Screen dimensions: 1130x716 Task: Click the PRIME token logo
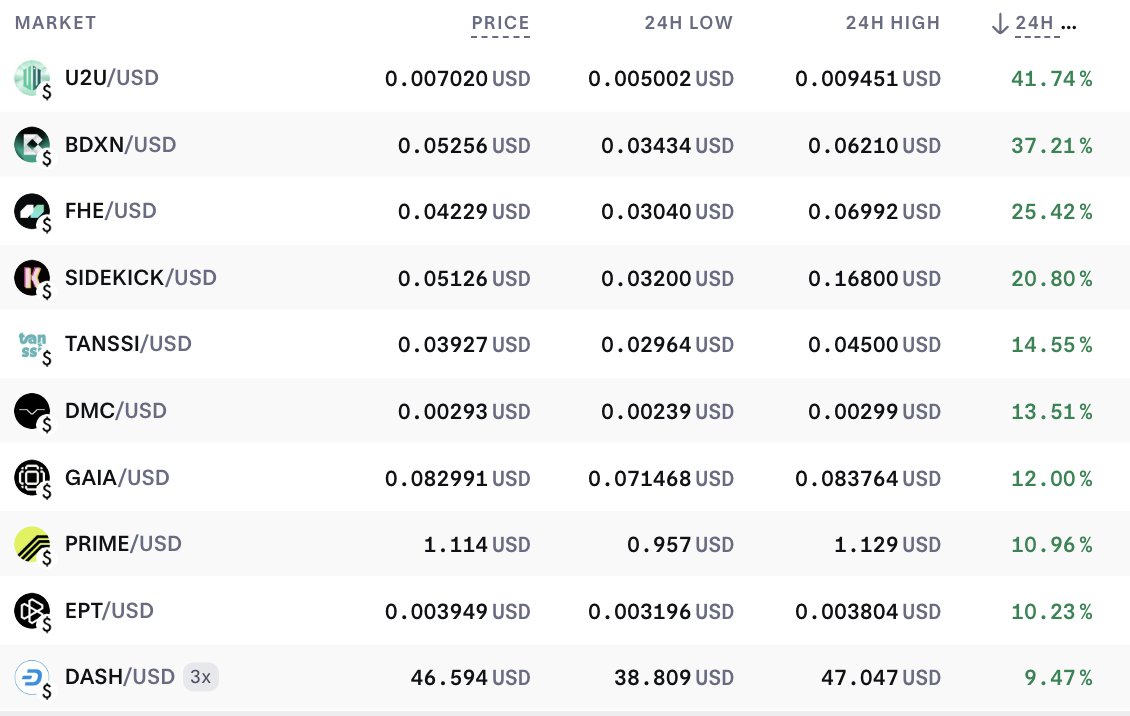click(x=28, y=544)
